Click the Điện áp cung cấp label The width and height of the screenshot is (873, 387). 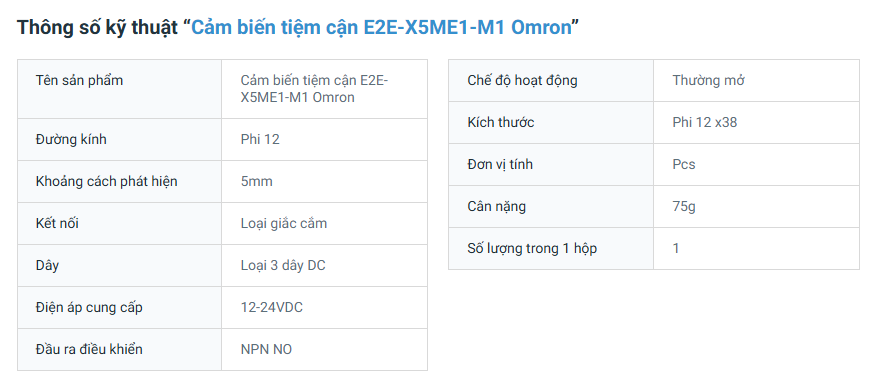point(89,307)
